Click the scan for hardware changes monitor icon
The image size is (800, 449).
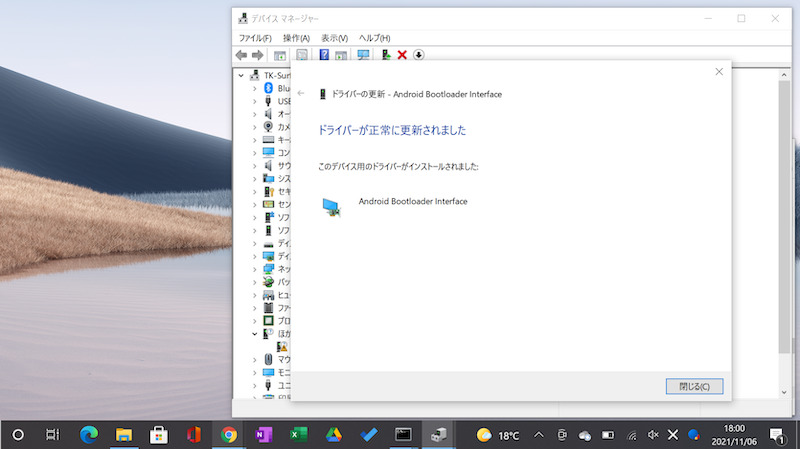click(363, 55)
